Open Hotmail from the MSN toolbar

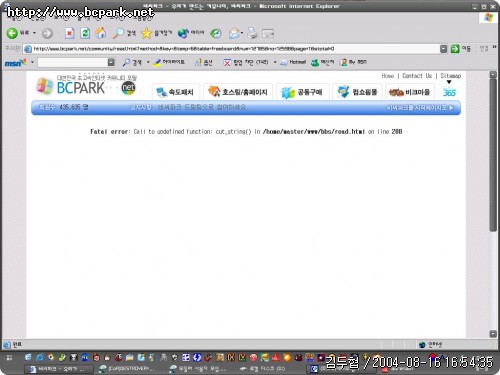click(293, 62)
